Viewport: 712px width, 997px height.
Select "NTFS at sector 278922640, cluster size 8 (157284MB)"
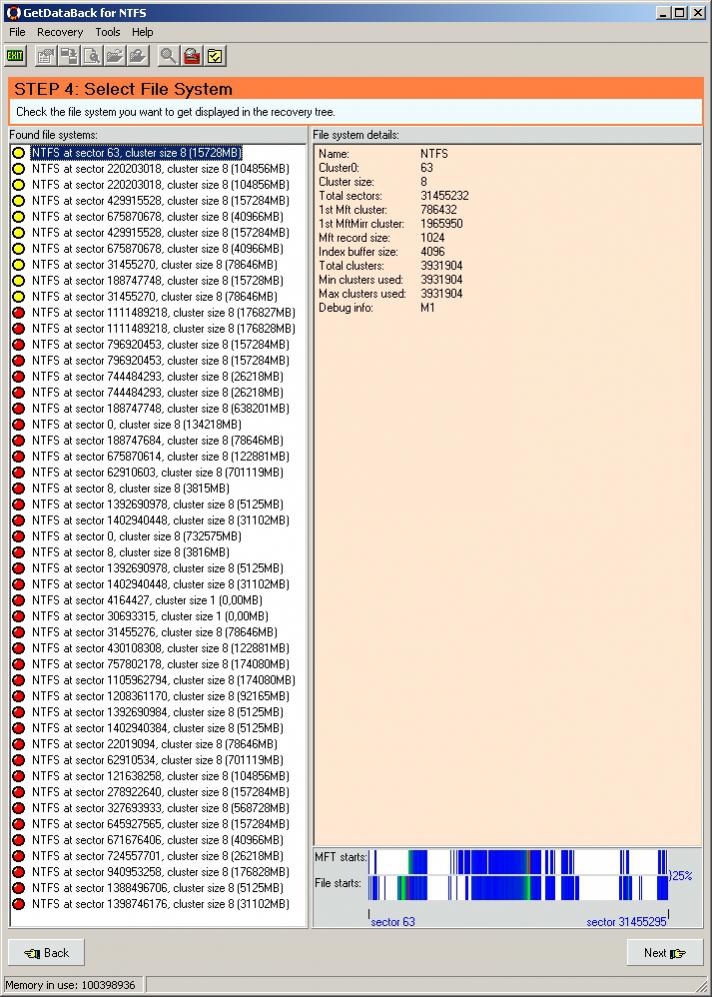pos(160,792)
